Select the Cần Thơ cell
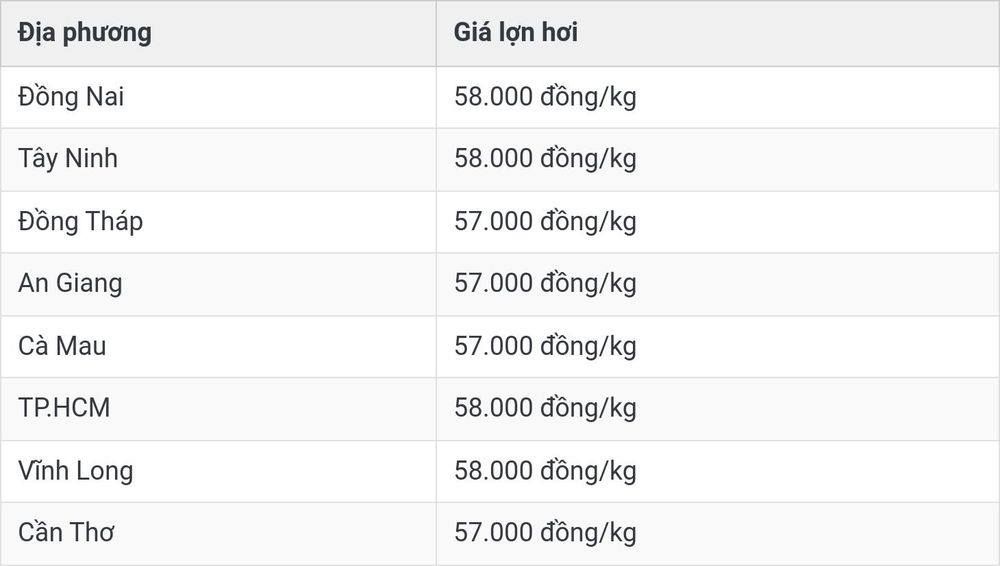The image size is (1000, 566). (x=218, y=533)
